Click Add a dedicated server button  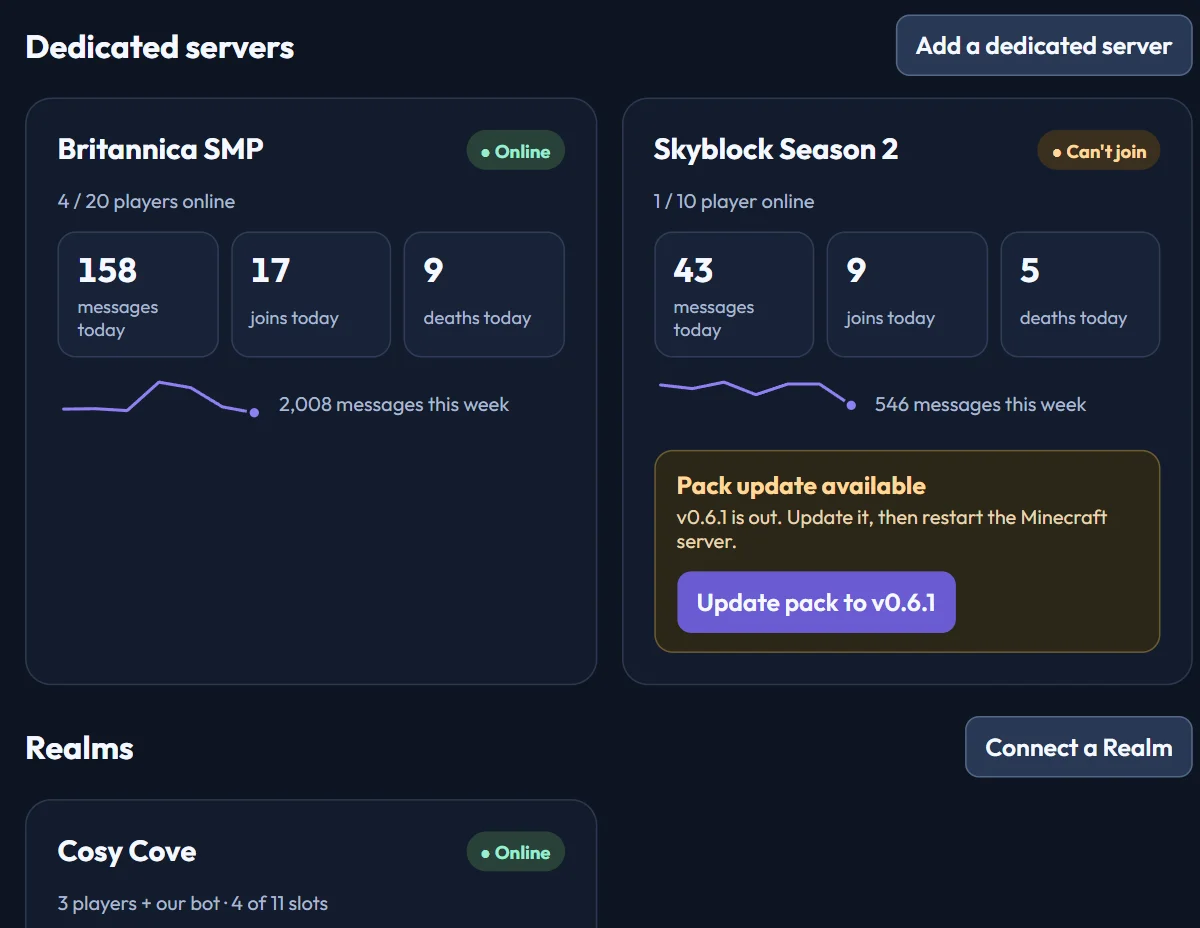[1044, 46]
